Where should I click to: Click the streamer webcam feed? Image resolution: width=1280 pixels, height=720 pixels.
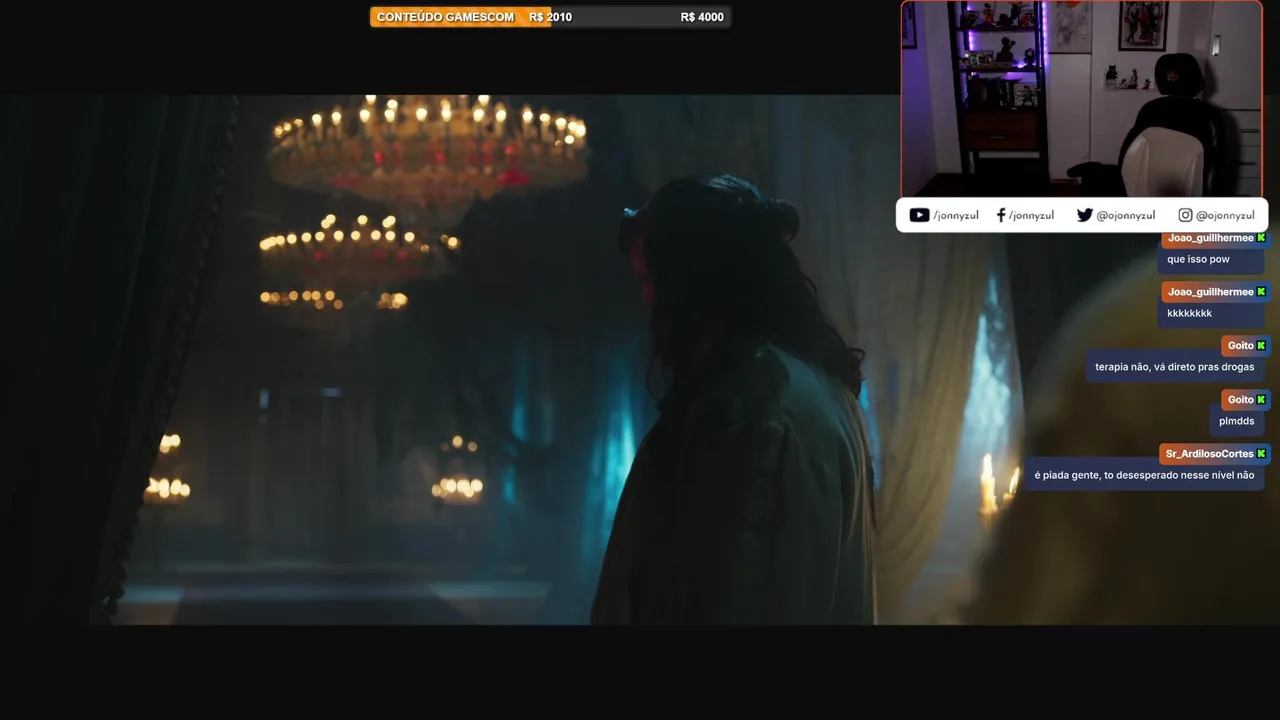pyautogui.click(x=1082, y=99)
